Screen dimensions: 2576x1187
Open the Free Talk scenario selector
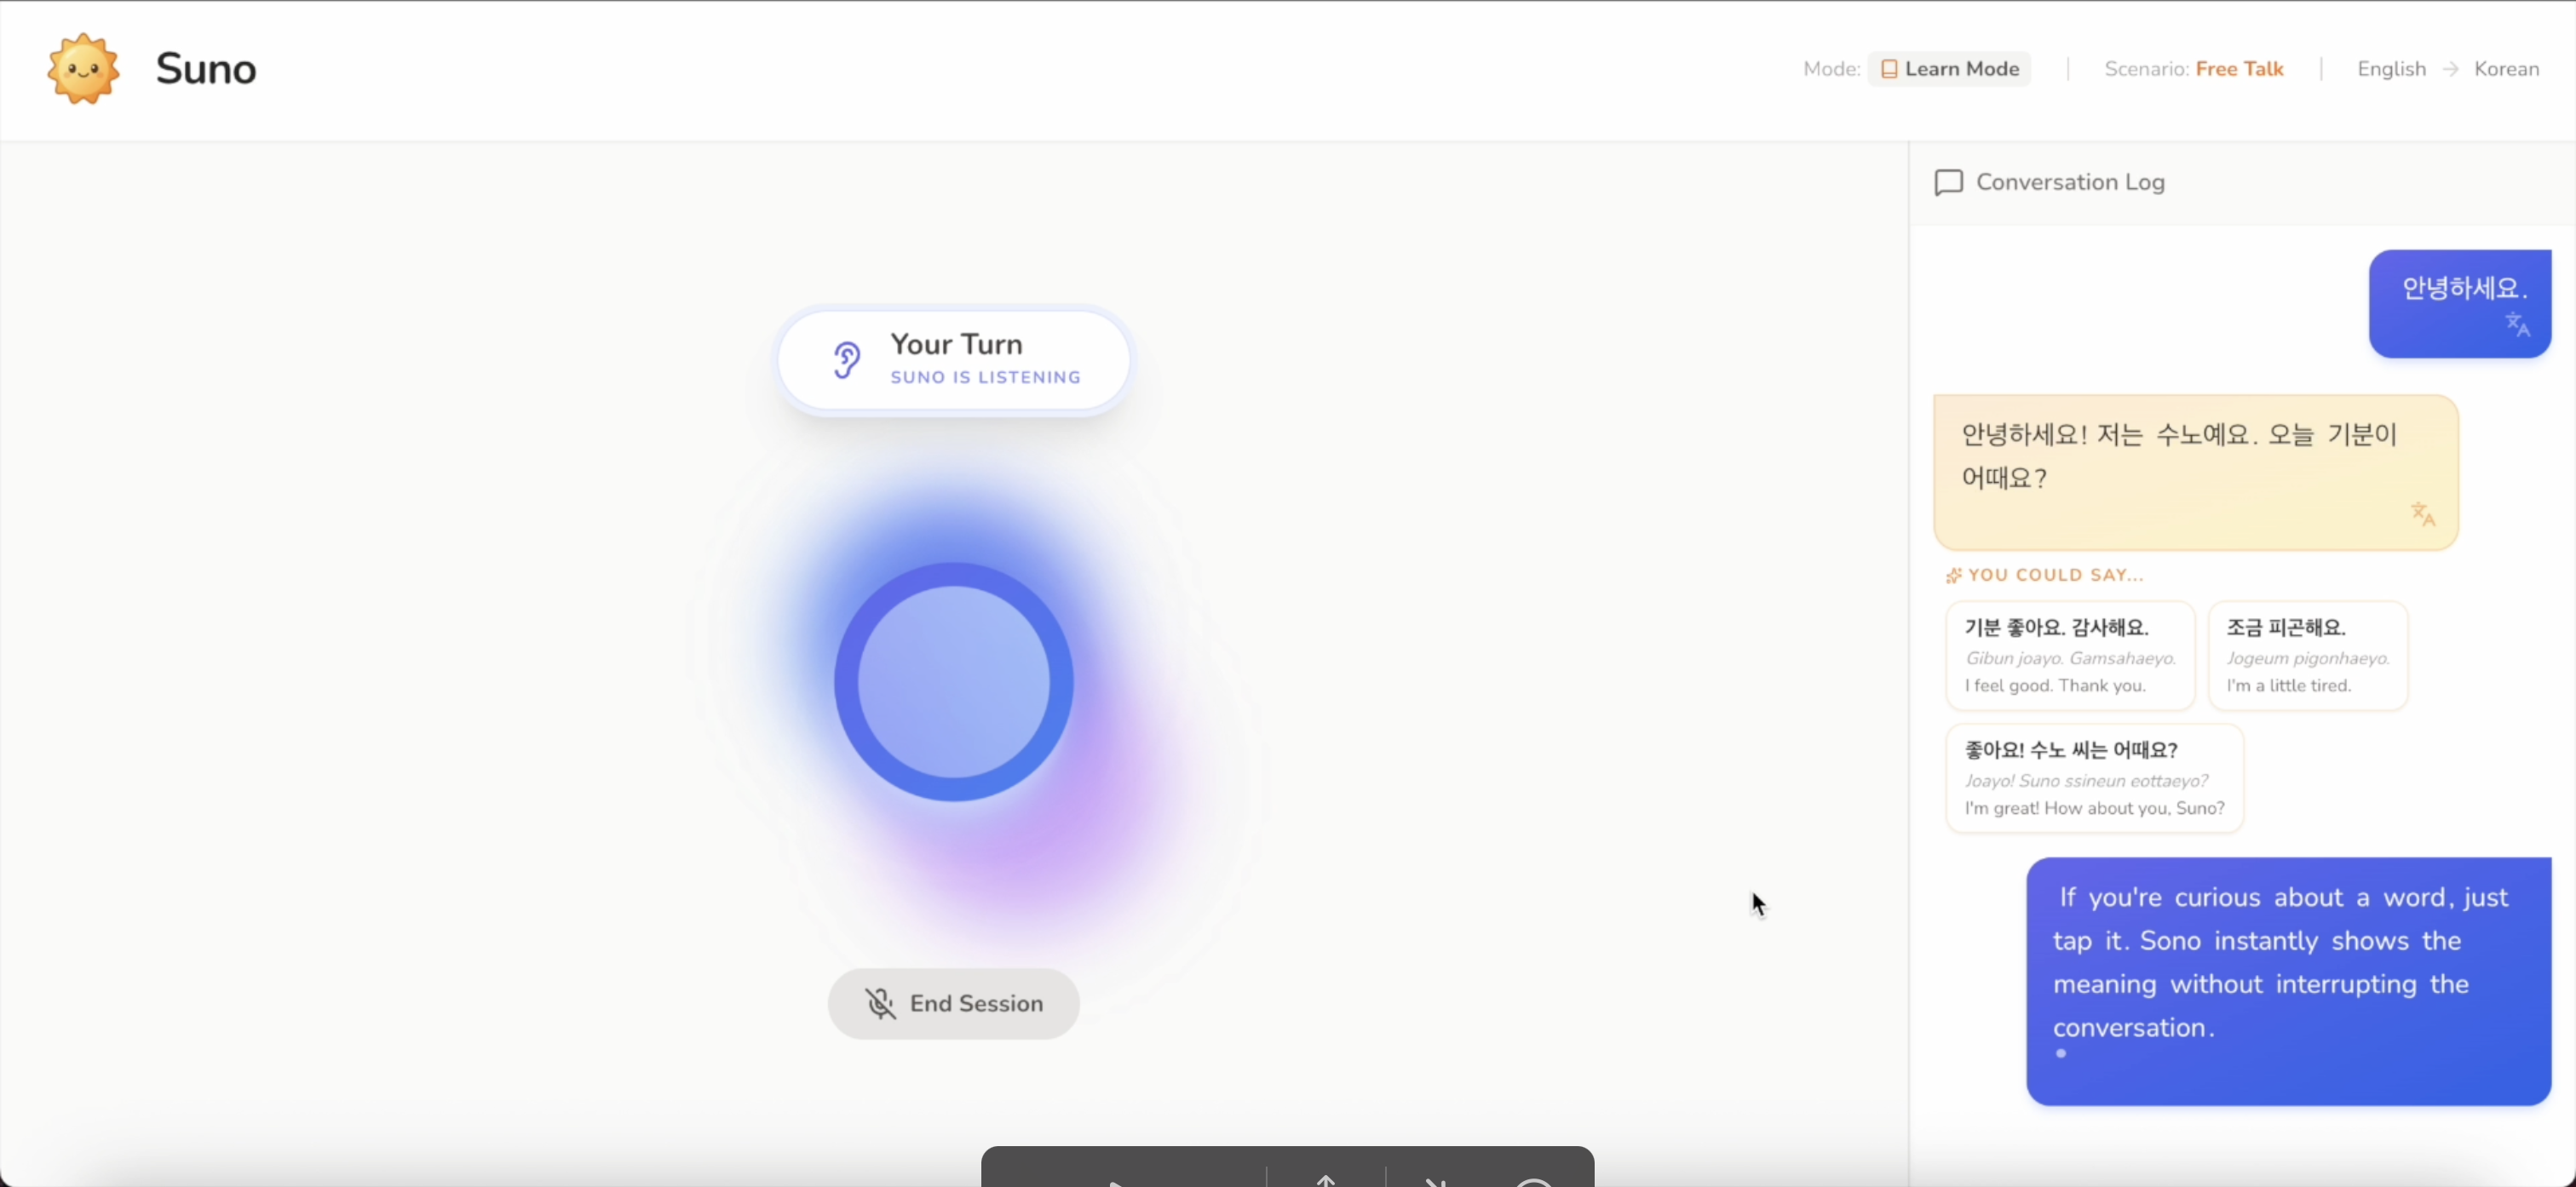click(x=2239, y=69)
